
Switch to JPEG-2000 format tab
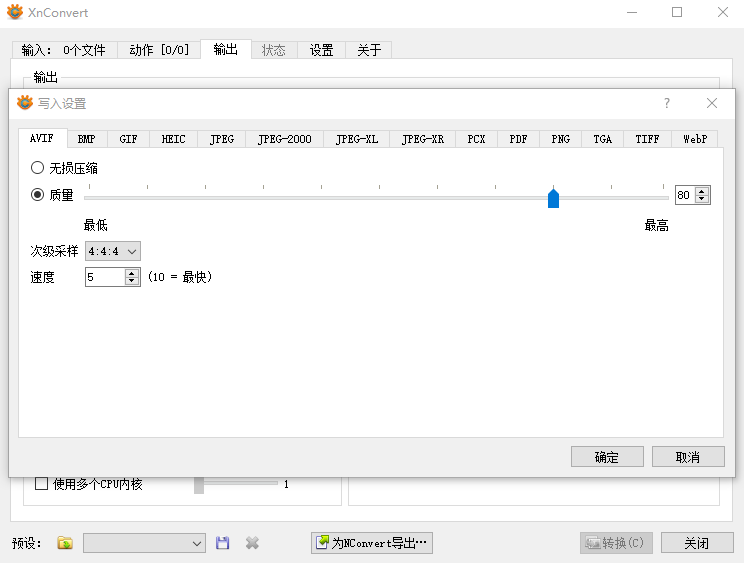pos(285,139)
